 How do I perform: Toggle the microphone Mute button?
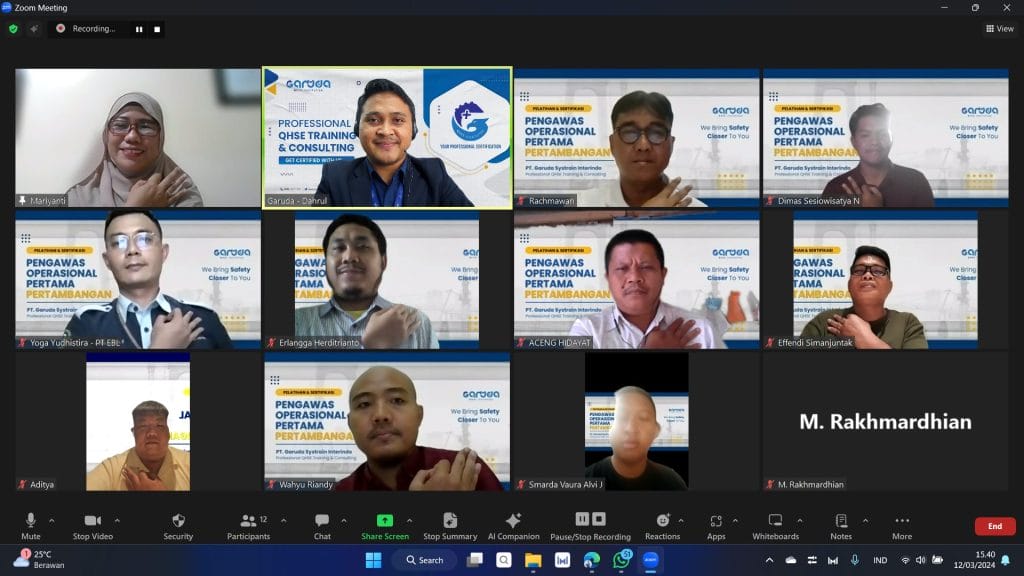click(31, 521)
